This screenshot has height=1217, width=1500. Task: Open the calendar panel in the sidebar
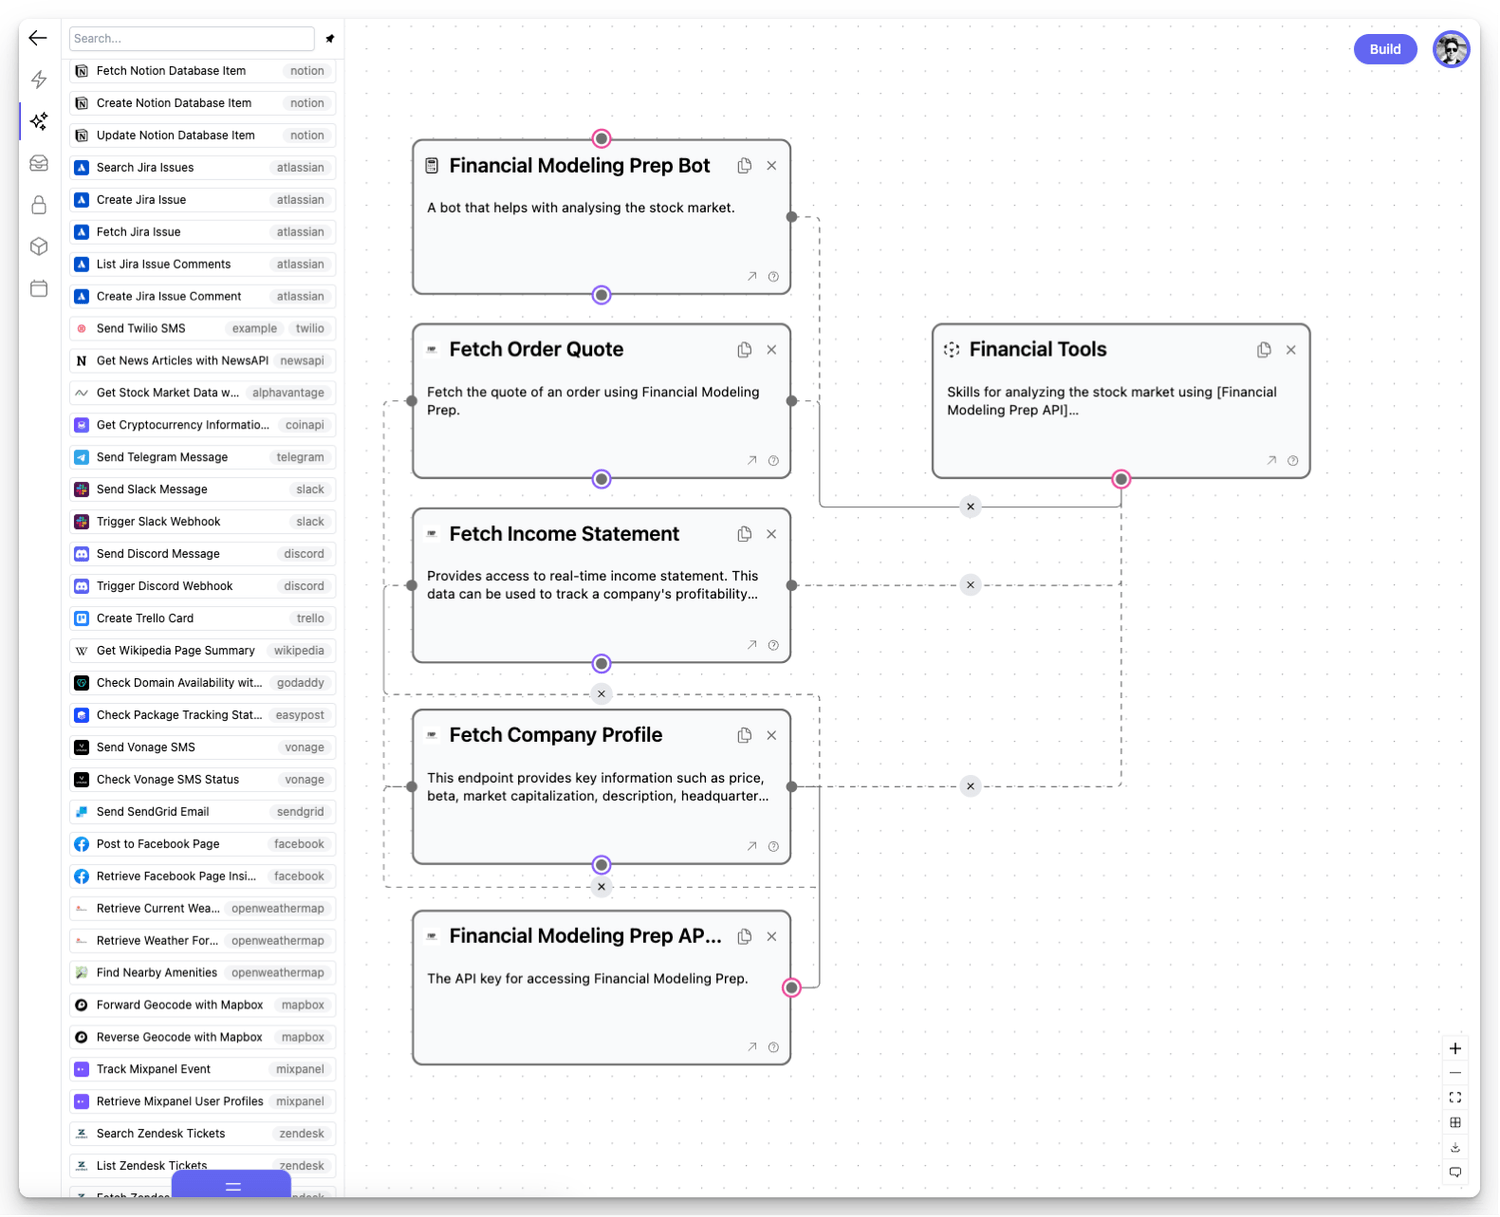tap(38, 288)
